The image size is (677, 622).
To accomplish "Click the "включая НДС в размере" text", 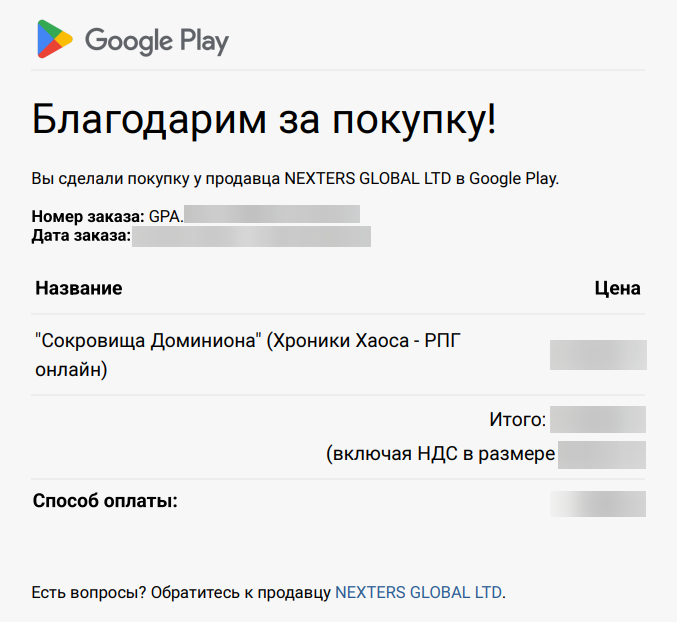I will point(441,454).
